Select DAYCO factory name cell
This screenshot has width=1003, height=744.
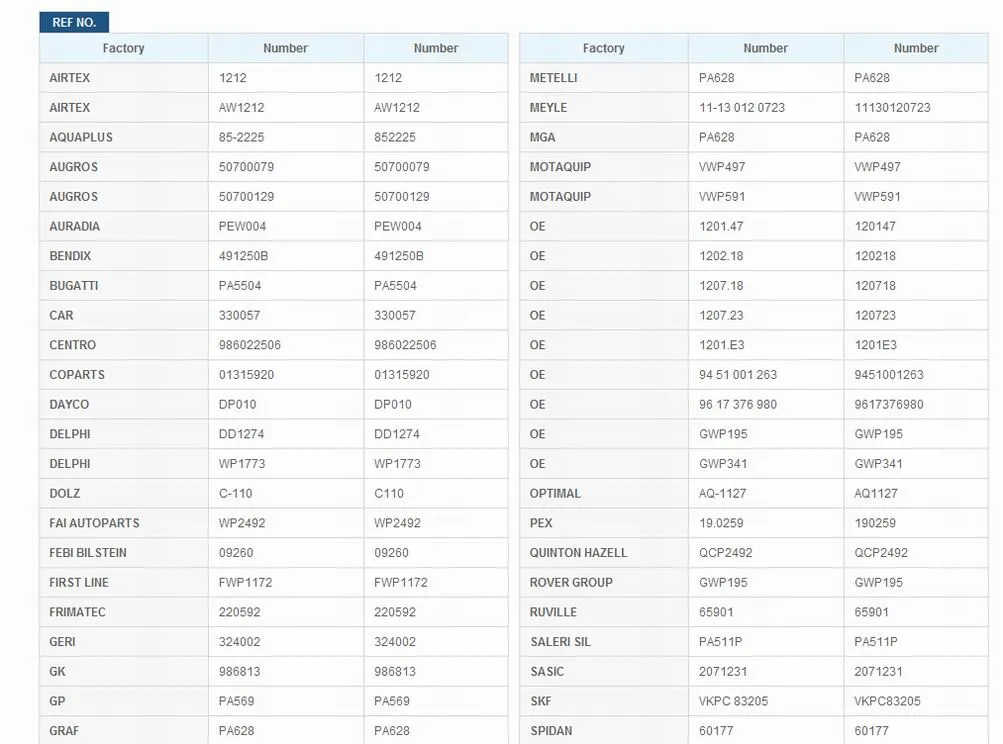coord(69,404)
